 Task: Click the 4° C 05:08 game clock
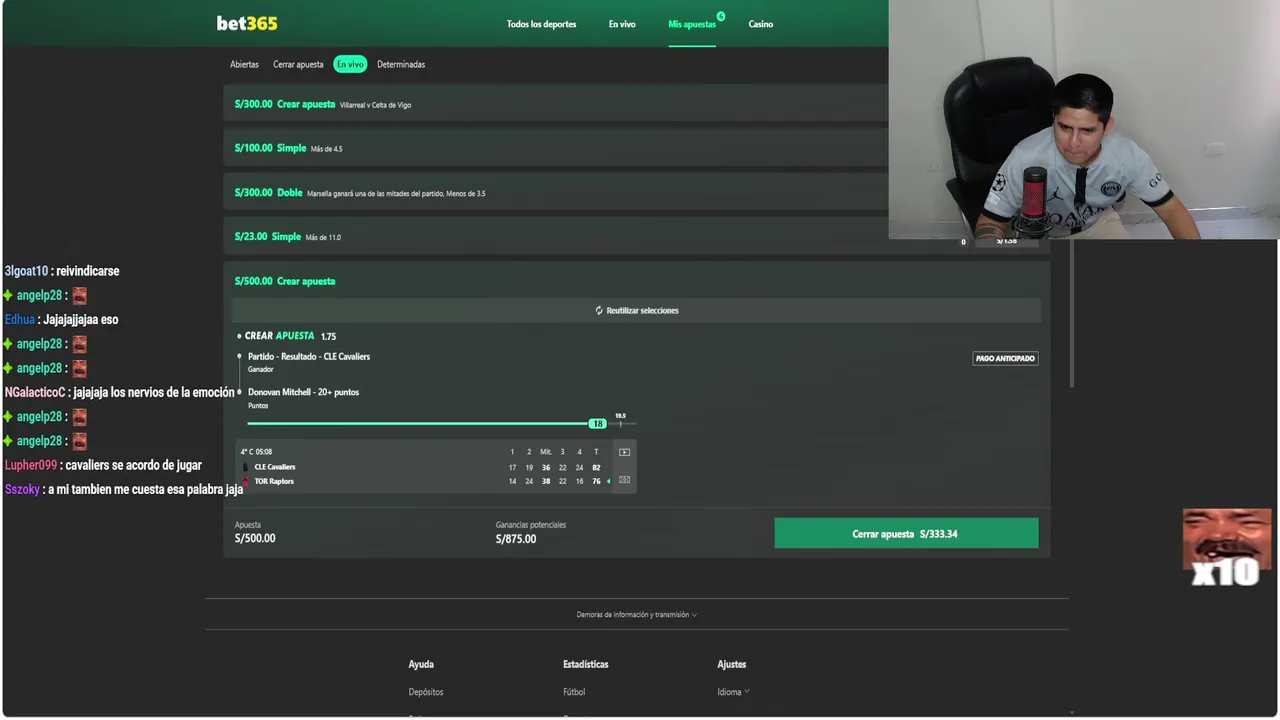click(256, 452)
